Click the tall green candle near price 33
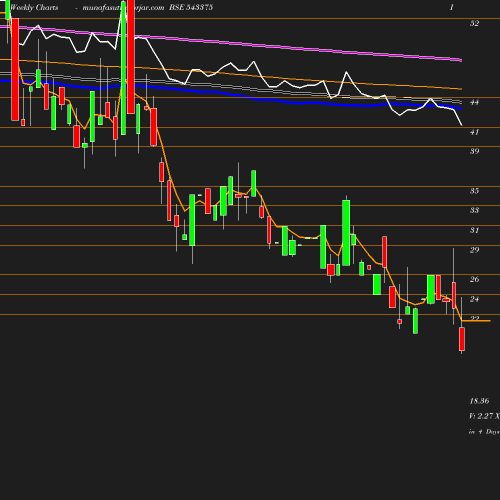Viewport: 500px width, 500px height. click(x=346, y=233)
